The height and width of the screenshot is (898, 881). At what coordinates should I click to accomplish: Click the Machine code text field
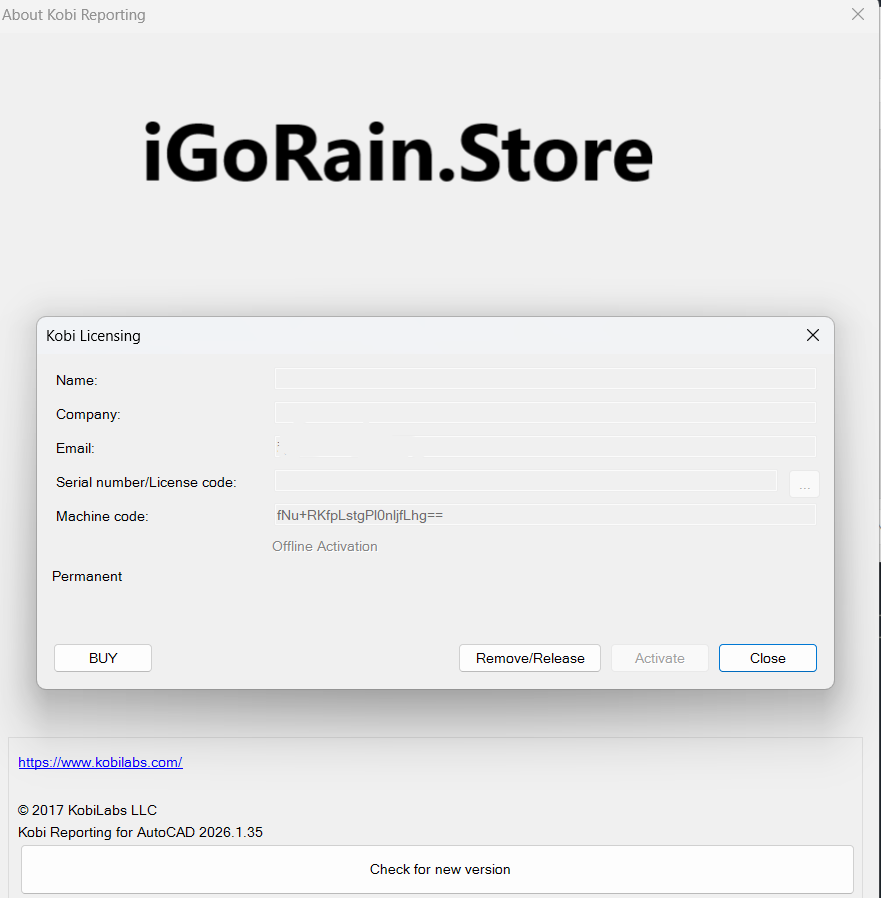[x=545, y=515]
